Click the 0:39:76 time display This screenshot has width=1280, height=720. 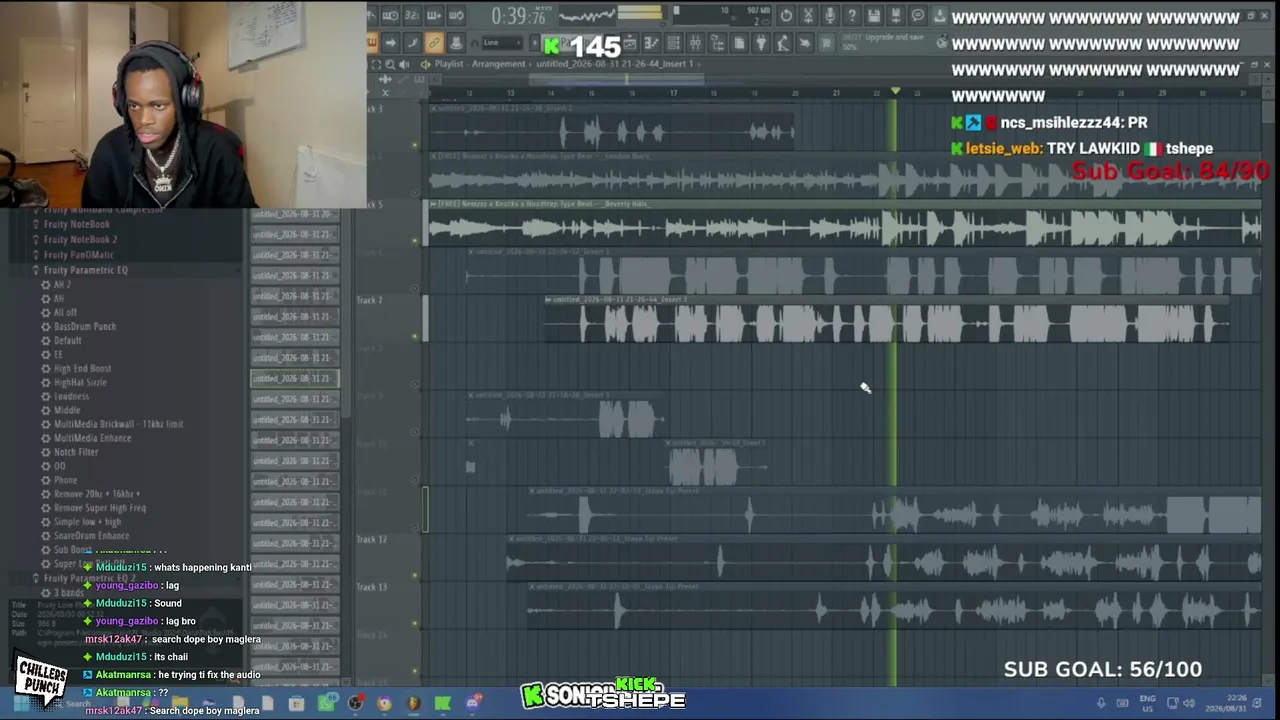click(518, 16)
